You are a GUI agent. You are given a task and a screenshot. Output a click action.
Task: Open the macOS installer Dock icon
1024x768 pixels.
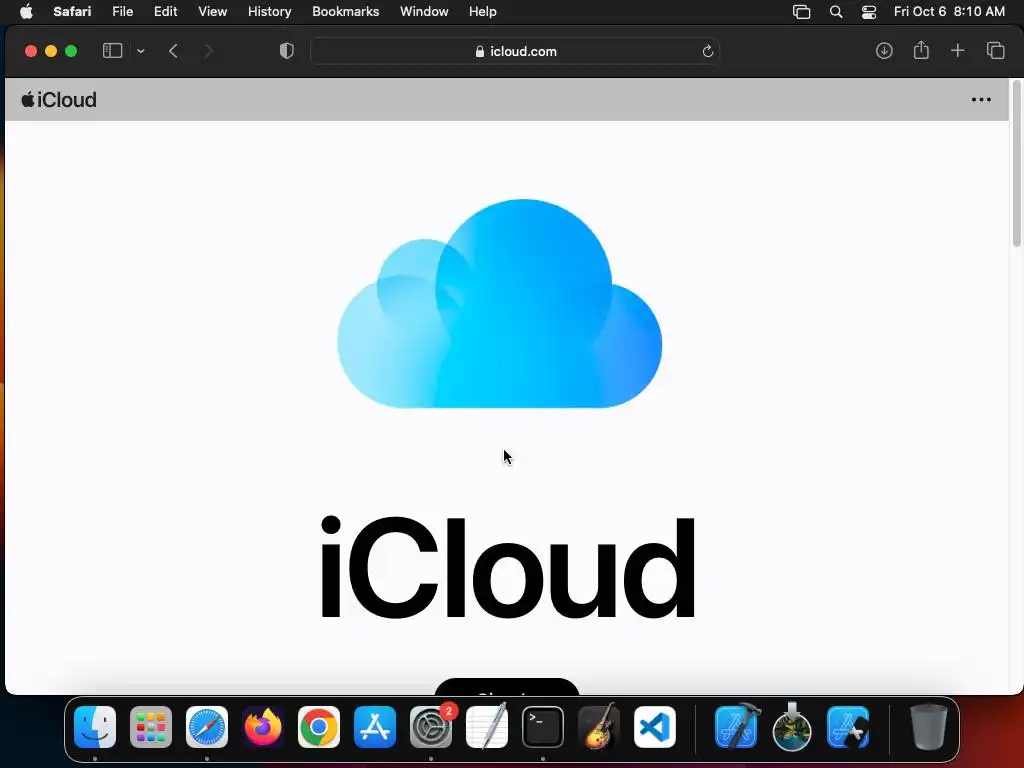click(792, 726)
